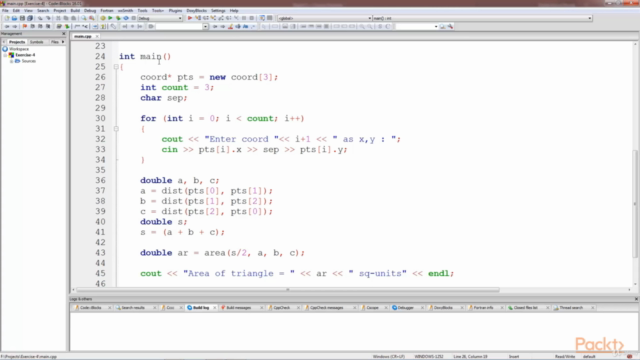The image size is (640, 360).
Task: Open the <global> scope dropdown
Action: [x=324, y=18]
